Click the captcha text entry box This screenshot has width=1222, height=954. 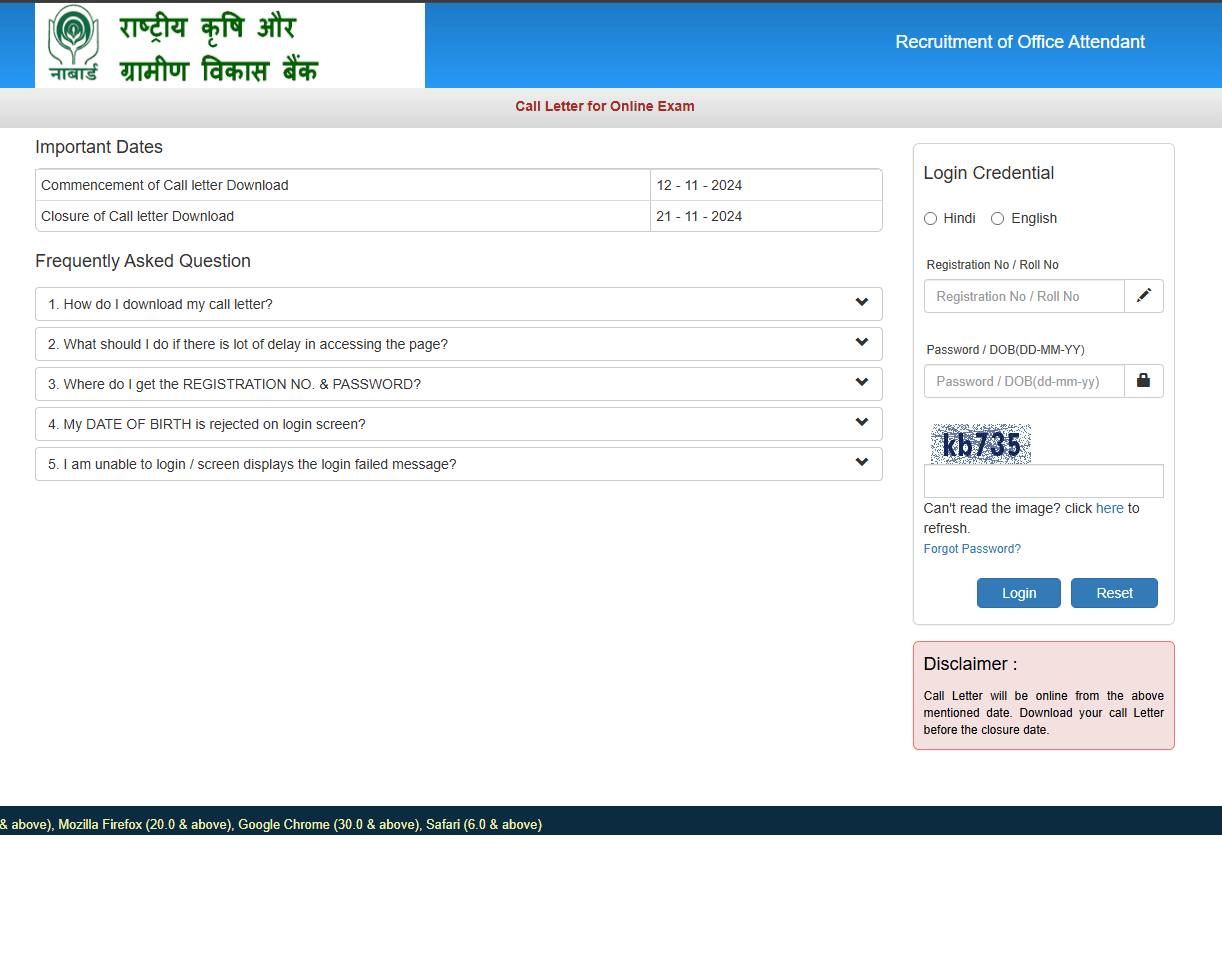click(1043, 481)
